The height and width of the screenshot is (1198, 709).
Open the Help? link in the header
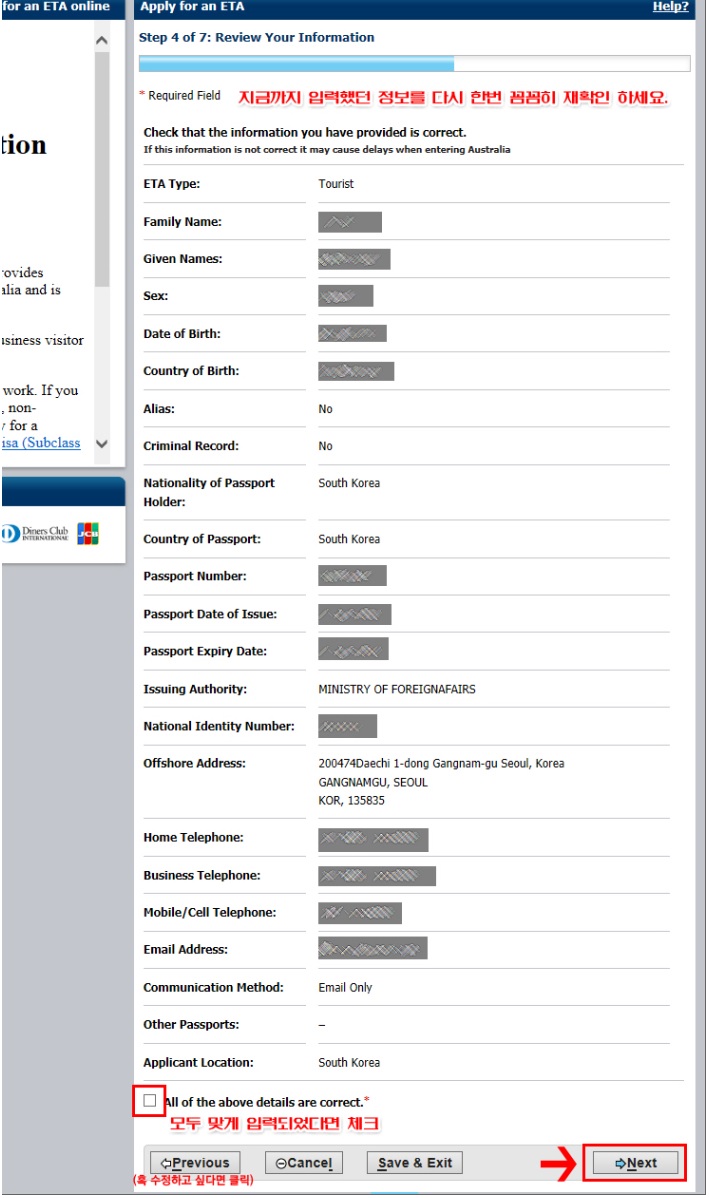[670, 7]
